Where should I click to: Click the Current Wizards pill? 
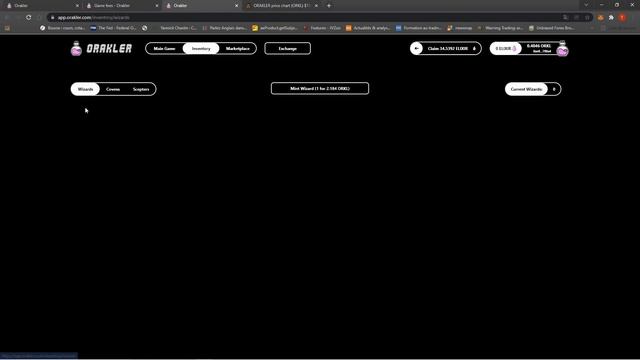point(526,89)
